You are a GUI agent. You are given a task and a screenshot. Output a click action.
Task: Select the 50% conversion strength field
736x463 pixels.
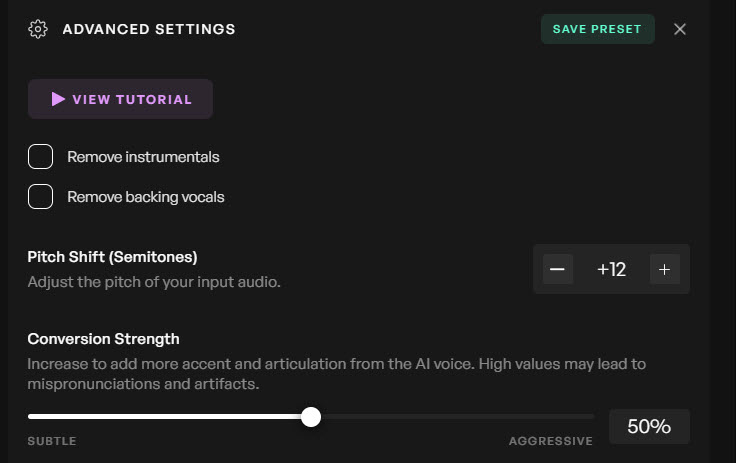click(649, 426)
